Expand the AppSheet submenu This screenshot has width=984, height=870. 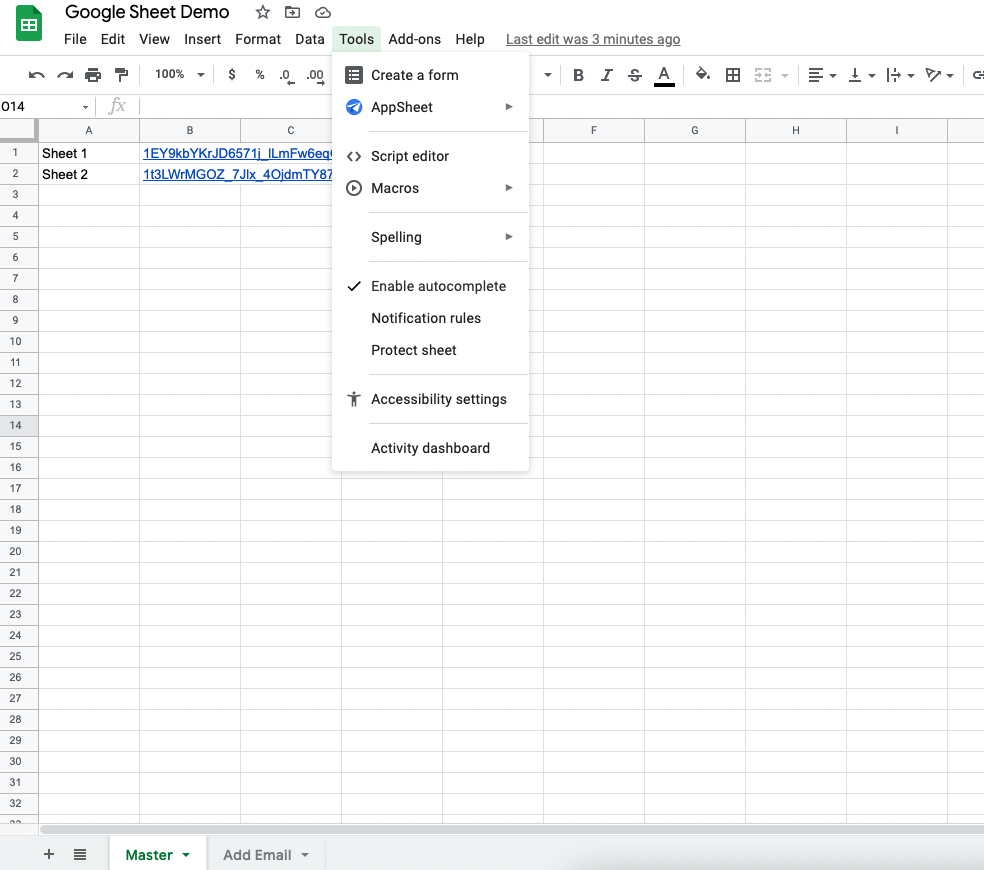(430, 107)
